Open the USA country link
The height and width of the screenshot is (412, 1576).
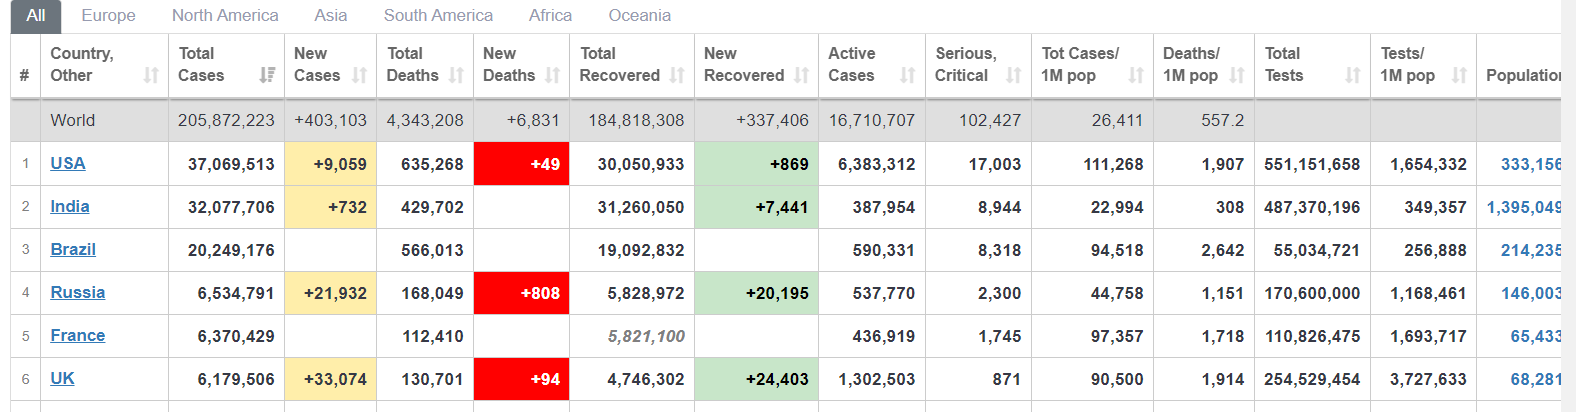click(x=68, y=163)
